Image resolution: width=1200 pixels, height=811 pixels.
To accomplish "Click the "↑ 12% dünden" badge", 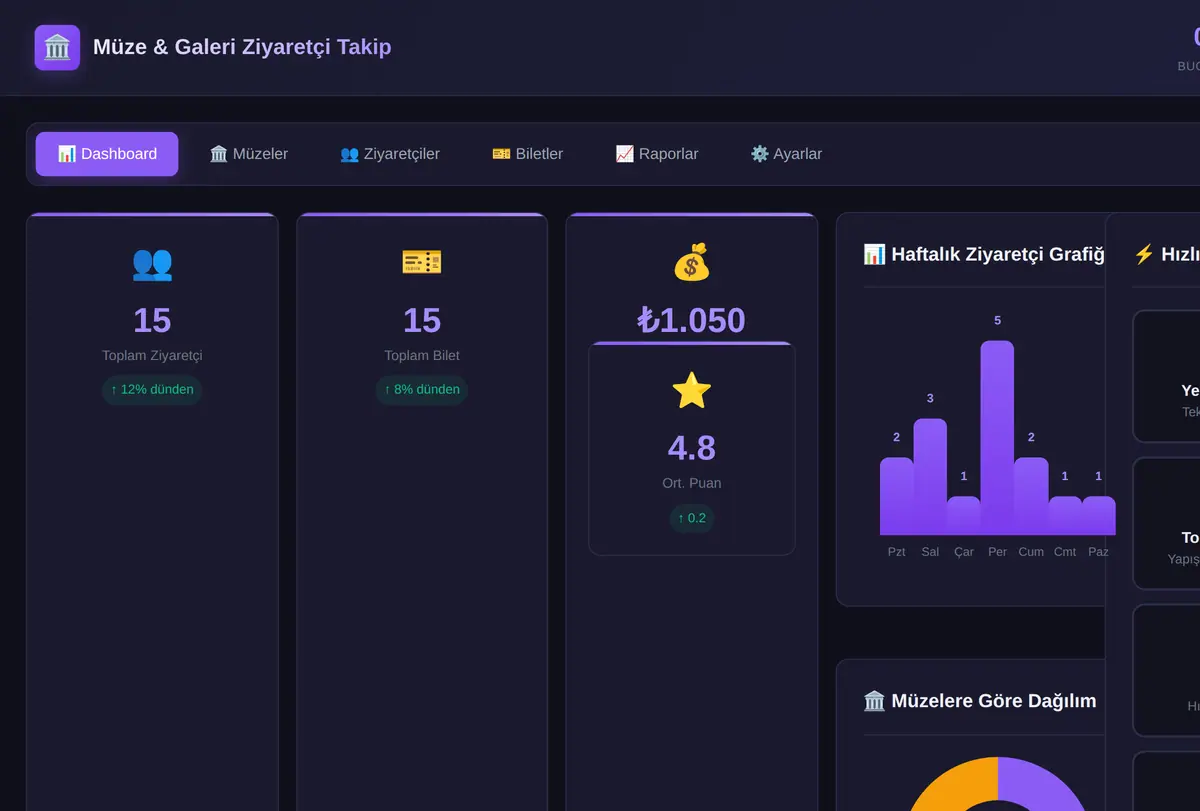I will pyautogui.click(x=152, y=389).
